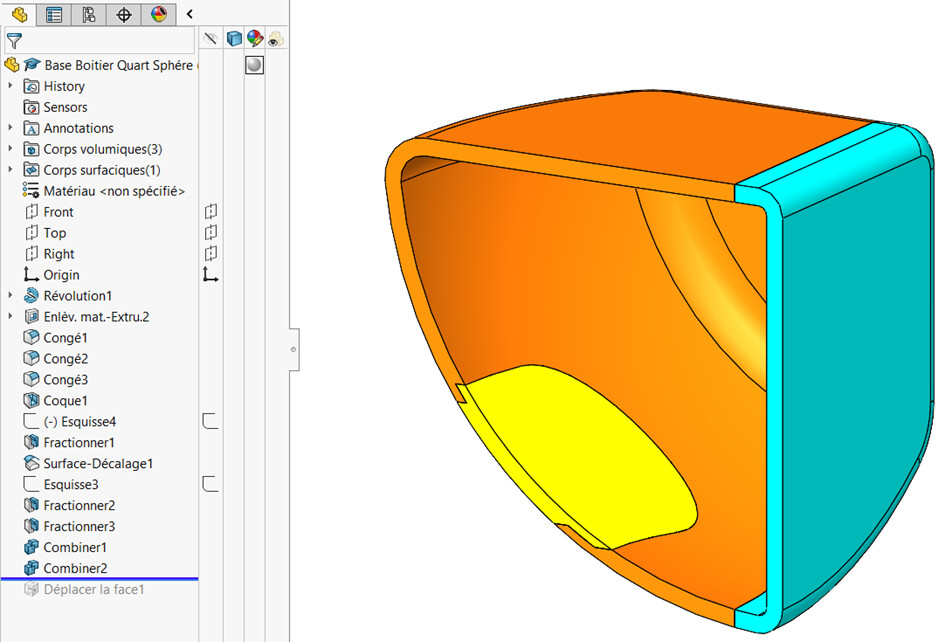Expand the History folder
The image size is (945, 642).
(11, 86)
